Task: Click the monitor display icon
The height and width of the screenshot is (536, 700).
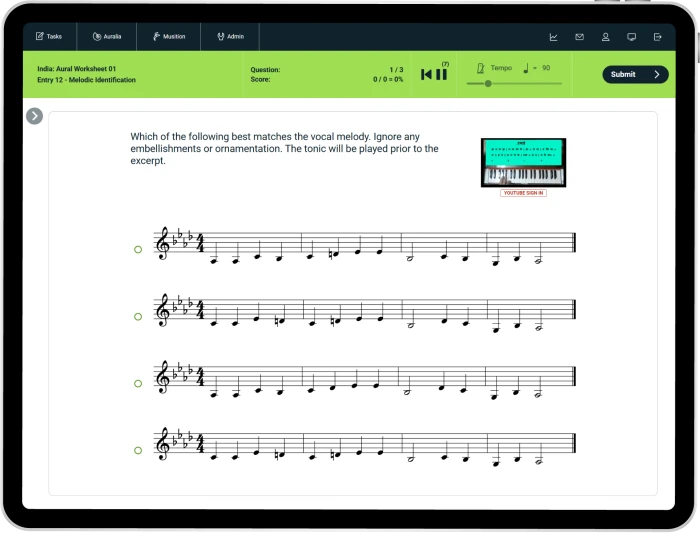Action: point(631,37)
